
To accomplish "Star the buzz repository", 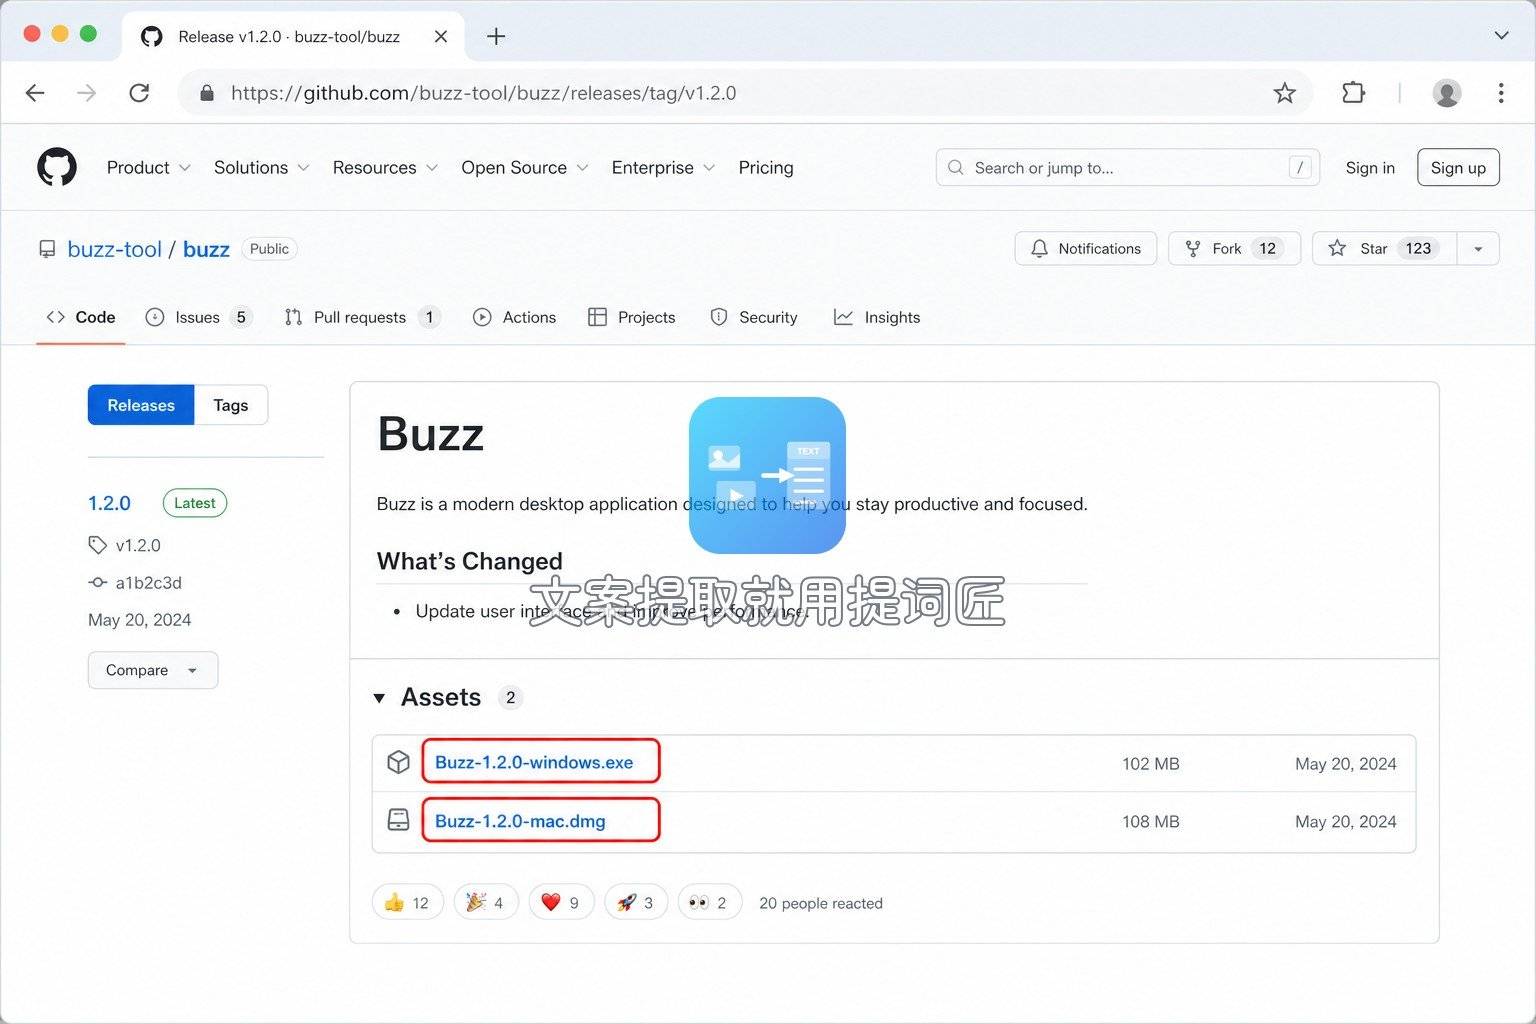I will click(x=1385, y=249).
